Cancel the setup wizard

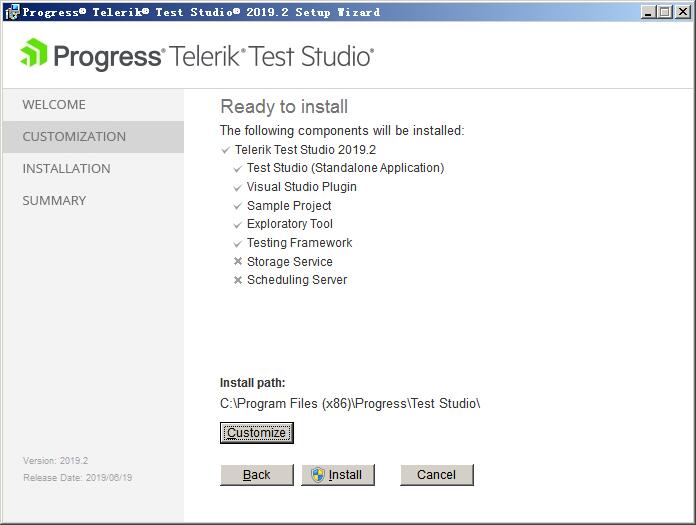coord(437,475)
